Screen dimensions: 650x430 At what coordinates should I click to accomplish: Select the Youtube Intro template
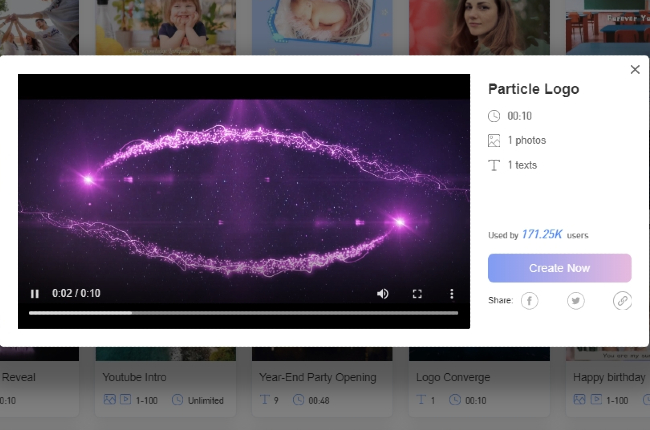[x=135, y=377]
